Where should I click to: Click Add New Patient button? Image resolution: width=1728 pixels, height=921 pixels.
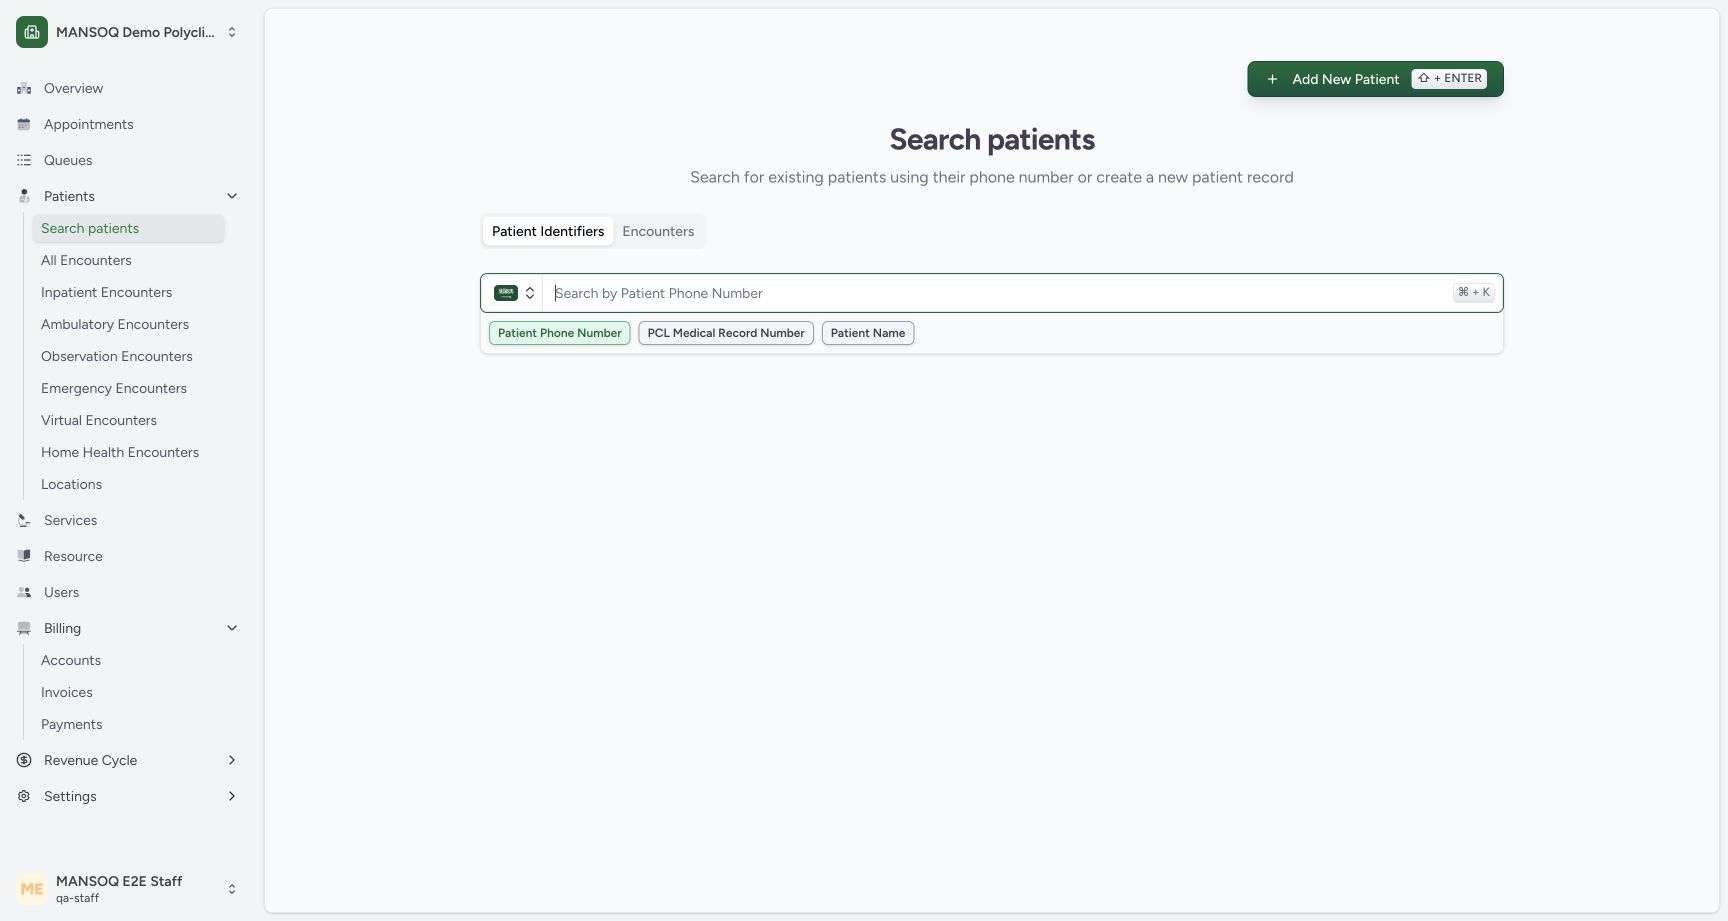point(1375,79)
